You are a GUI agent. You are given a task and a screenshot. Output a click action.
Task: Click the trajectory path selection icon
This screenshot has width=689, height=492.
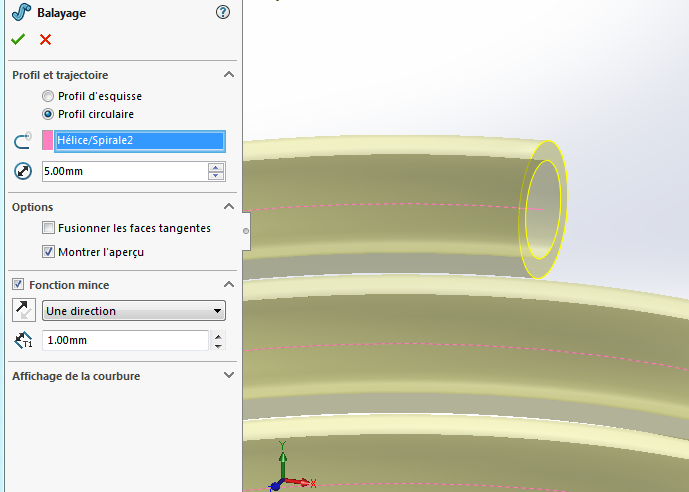pos(23,141)
